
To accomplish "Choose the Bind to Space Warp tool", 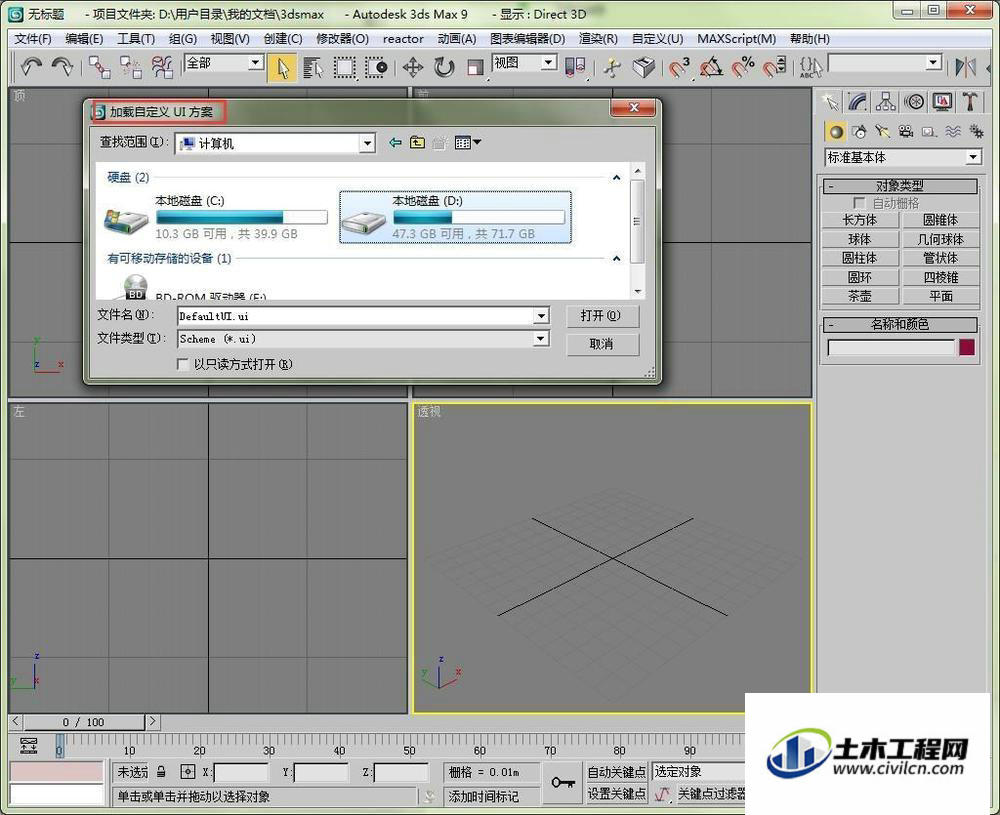I will click(x=163, y=66).
